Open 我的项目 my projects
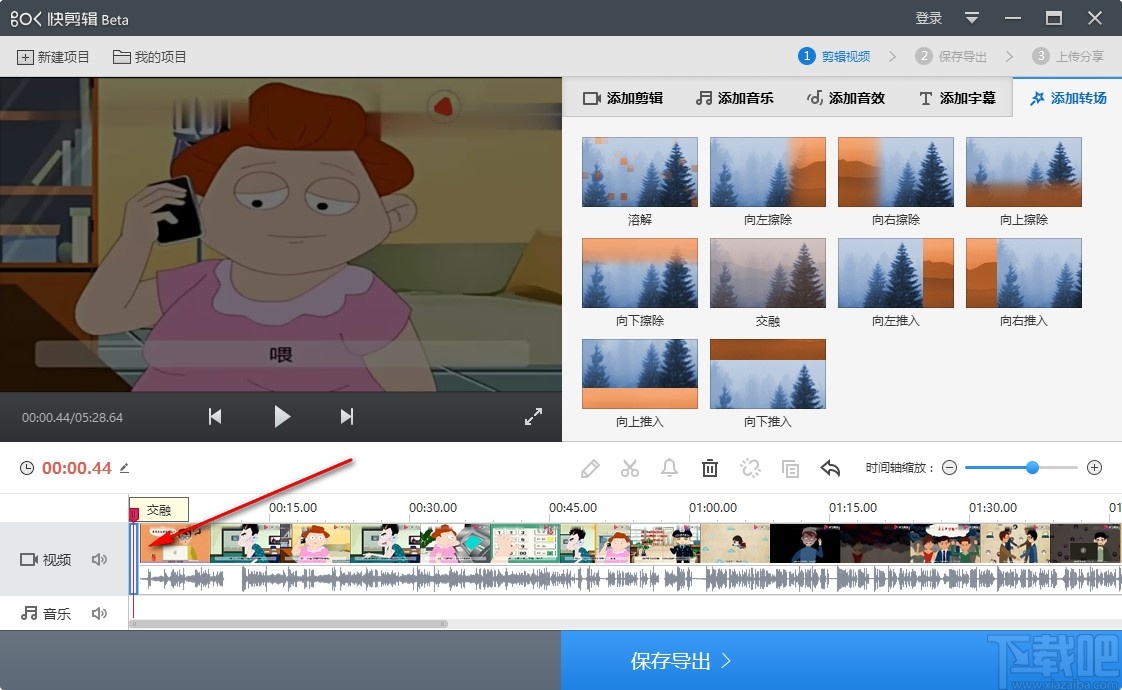Screen dimensions: 1122x690 click(150, 57)
